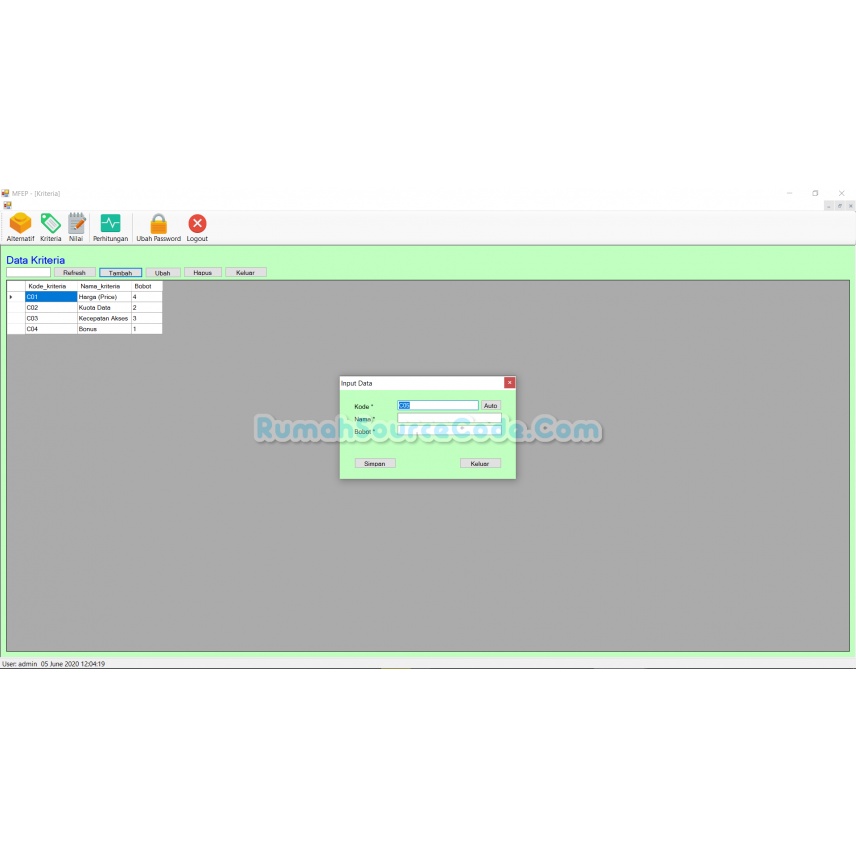Image resolution: width=856 pixels, height=856 pixels.
Task: Open the Nilai notepad icon
Action: point(76,227)
